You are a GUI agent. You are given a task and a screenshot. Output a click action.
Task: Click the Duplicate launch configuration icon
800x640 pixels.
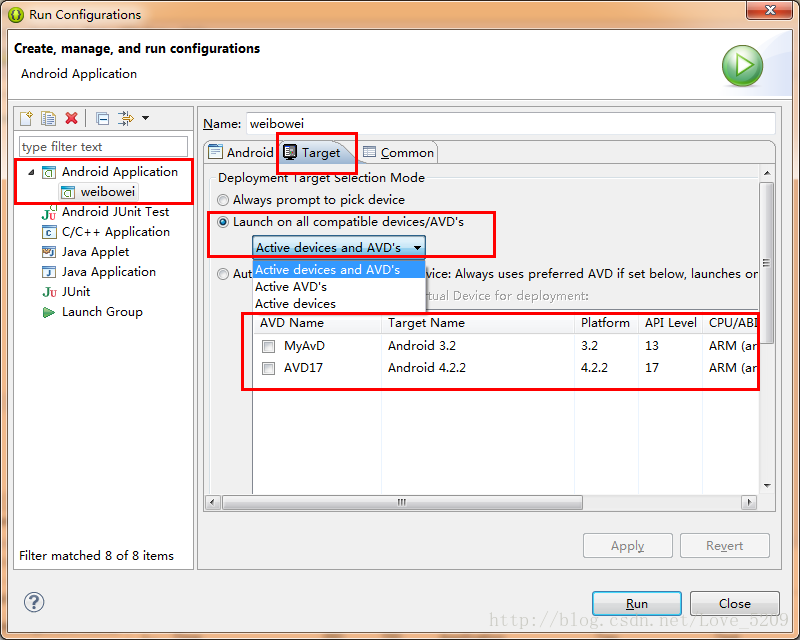point(48,118)
